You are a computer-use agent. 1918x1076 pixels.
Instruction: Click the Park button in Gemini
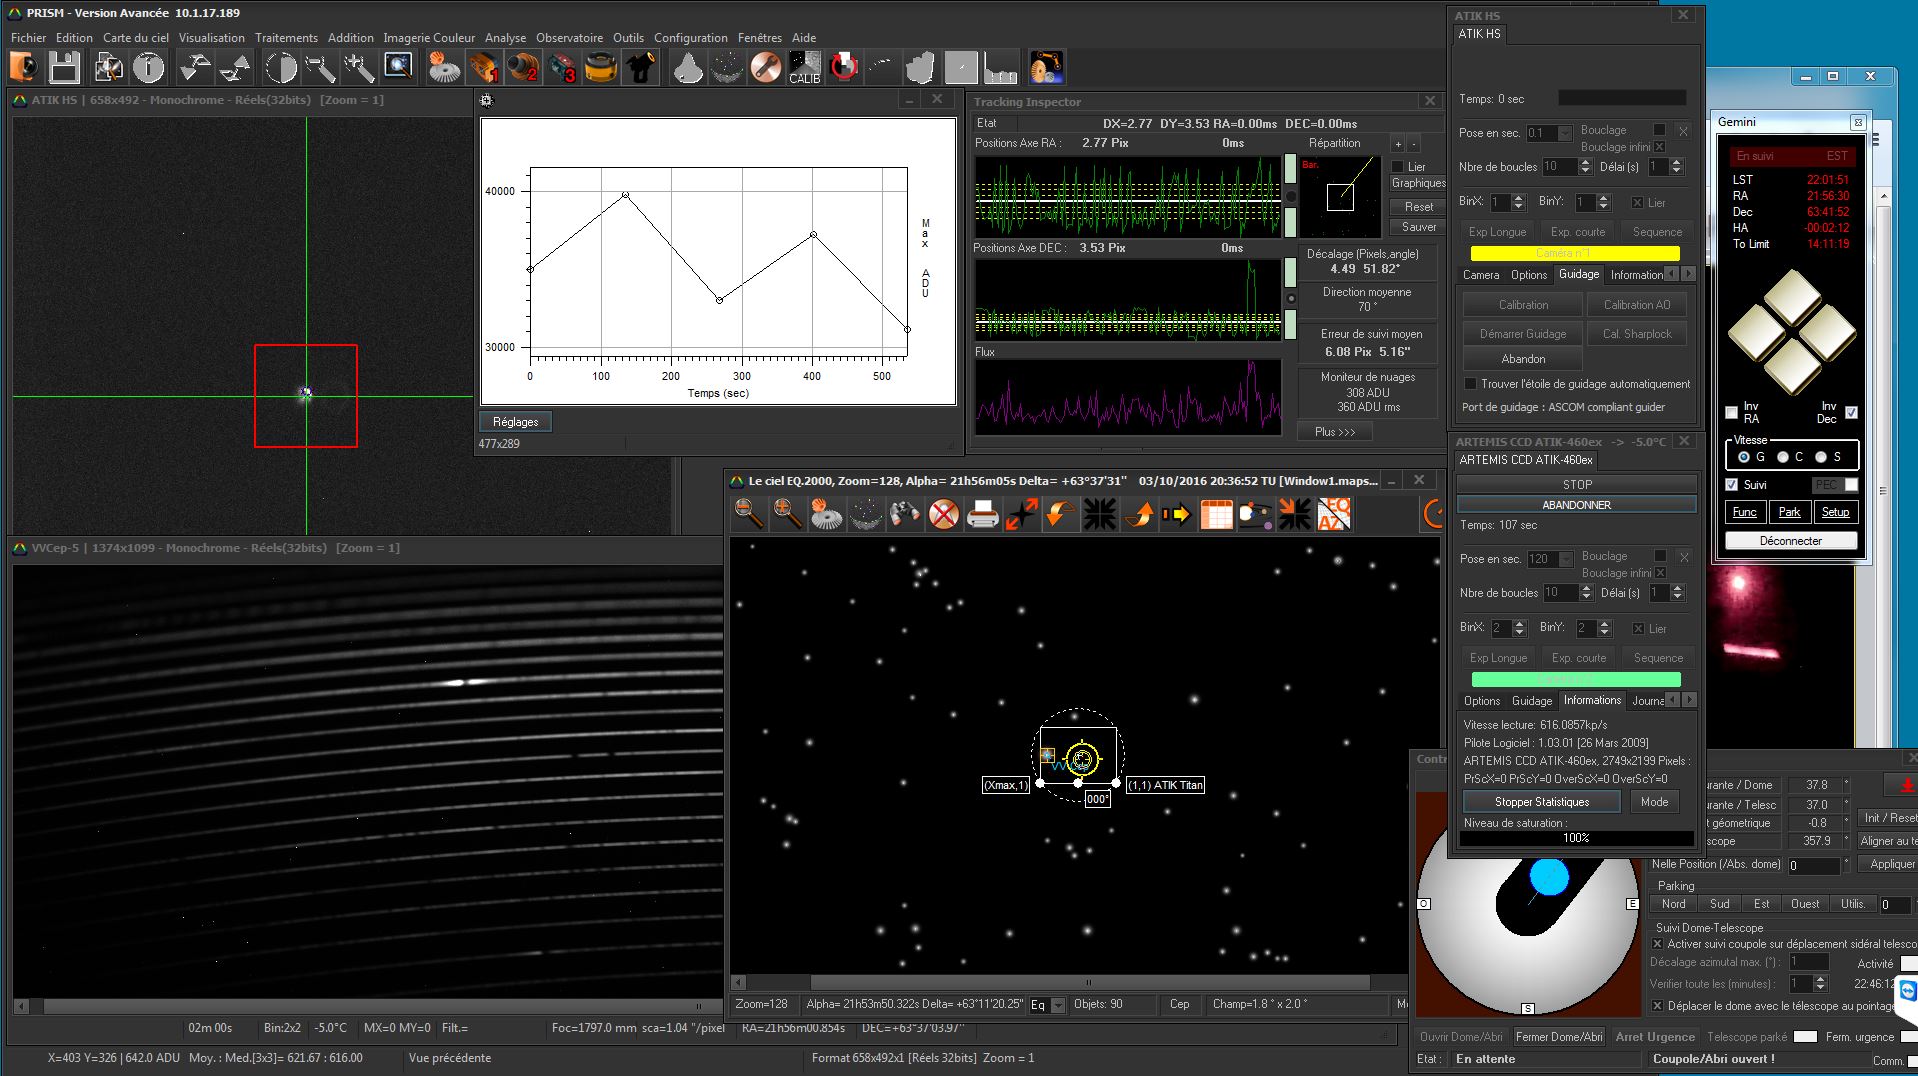pyautogui.click(x=1789, y=512)
